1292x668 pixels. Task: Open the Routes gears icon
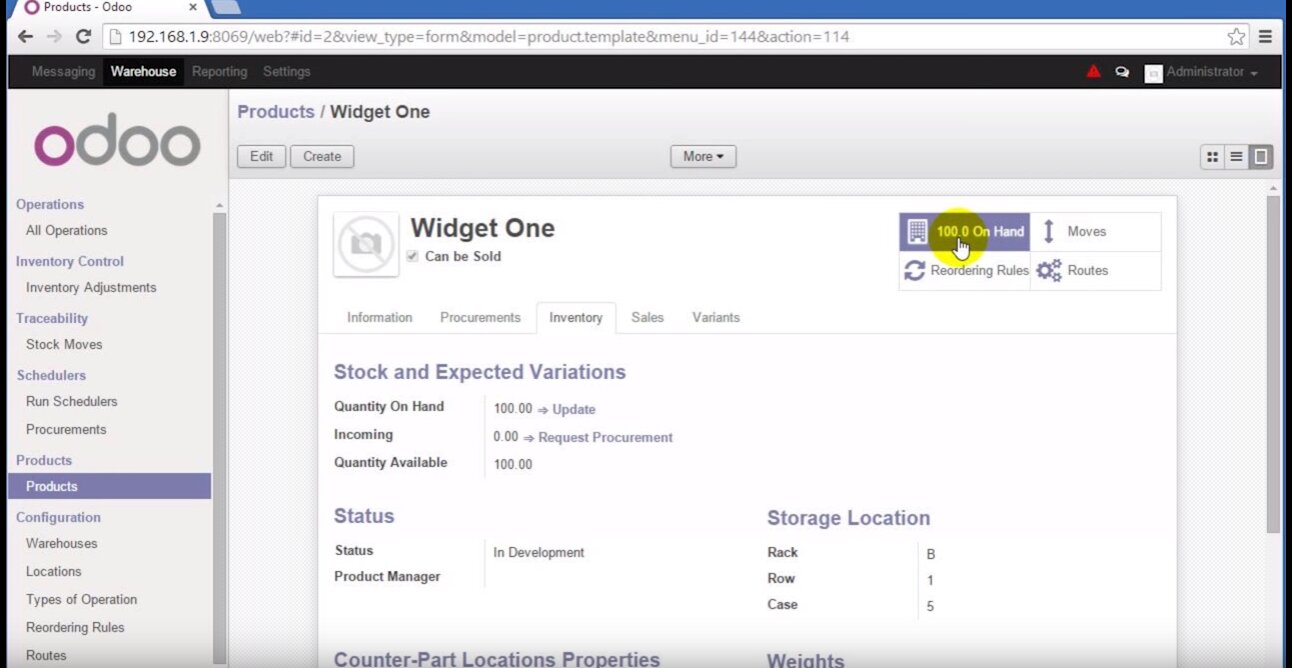[1048, 270]
